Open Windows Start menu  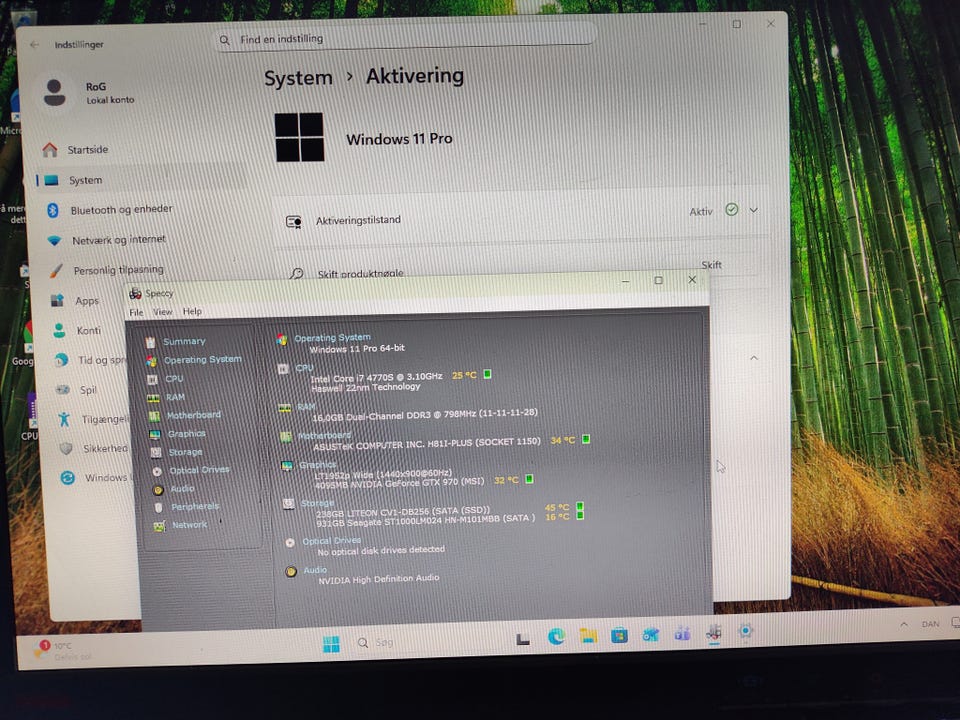click(x=331, y=644)
